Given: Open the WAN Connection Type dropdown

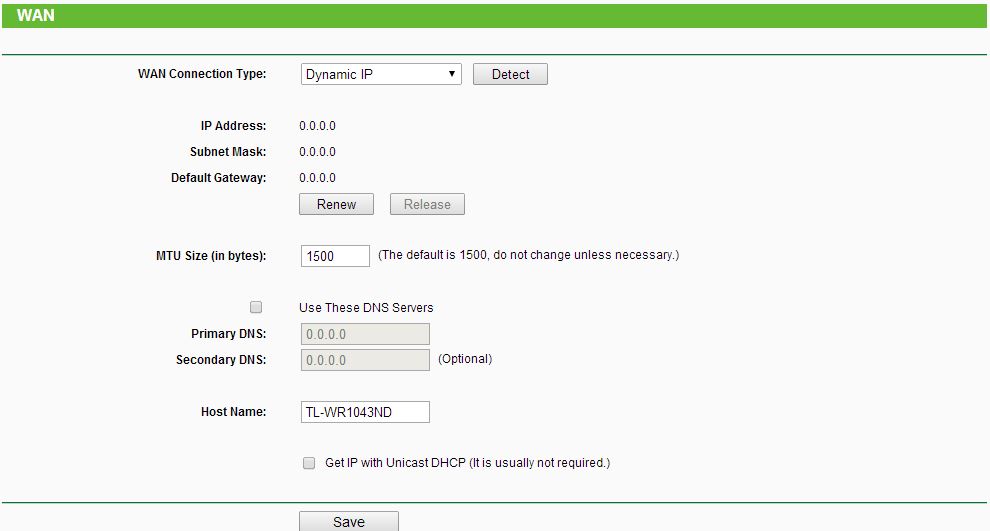Looking at the screenshot, I should pyautogui.click(x=380, y=74).
